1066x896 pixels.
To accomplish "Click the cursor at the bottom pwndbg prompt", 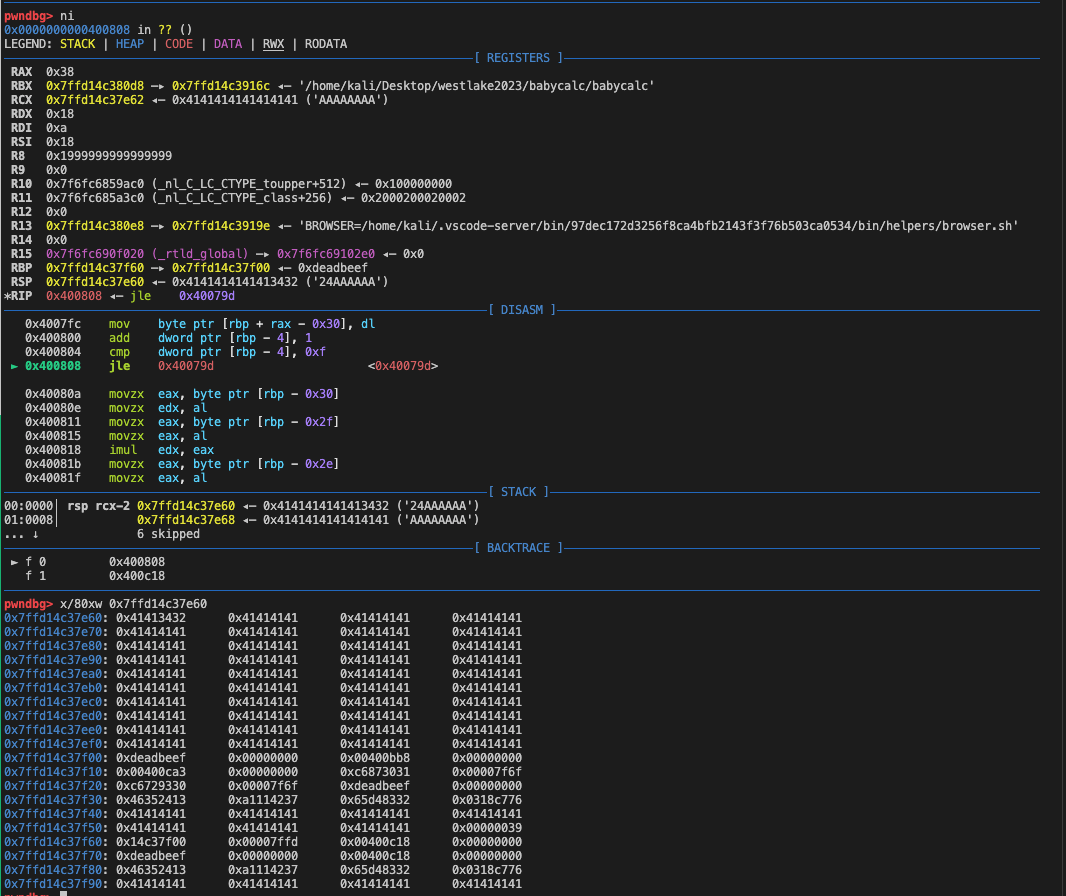I will pos(63,893).
